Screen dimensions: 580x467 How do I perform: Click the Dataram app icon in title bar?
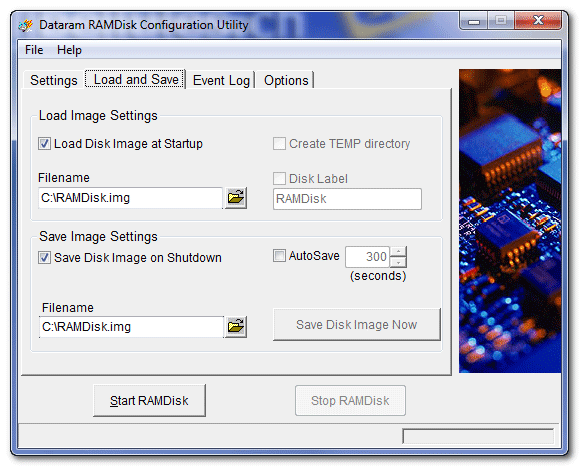[26, 25]
